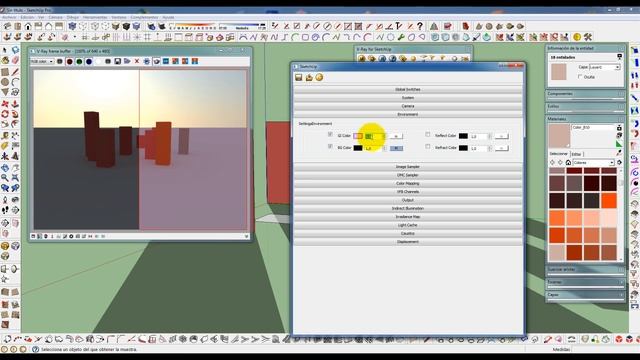This screenshot has width=640, height=360.
Task: Expand the Estilos panel header
Action: [x=585, y=106]
